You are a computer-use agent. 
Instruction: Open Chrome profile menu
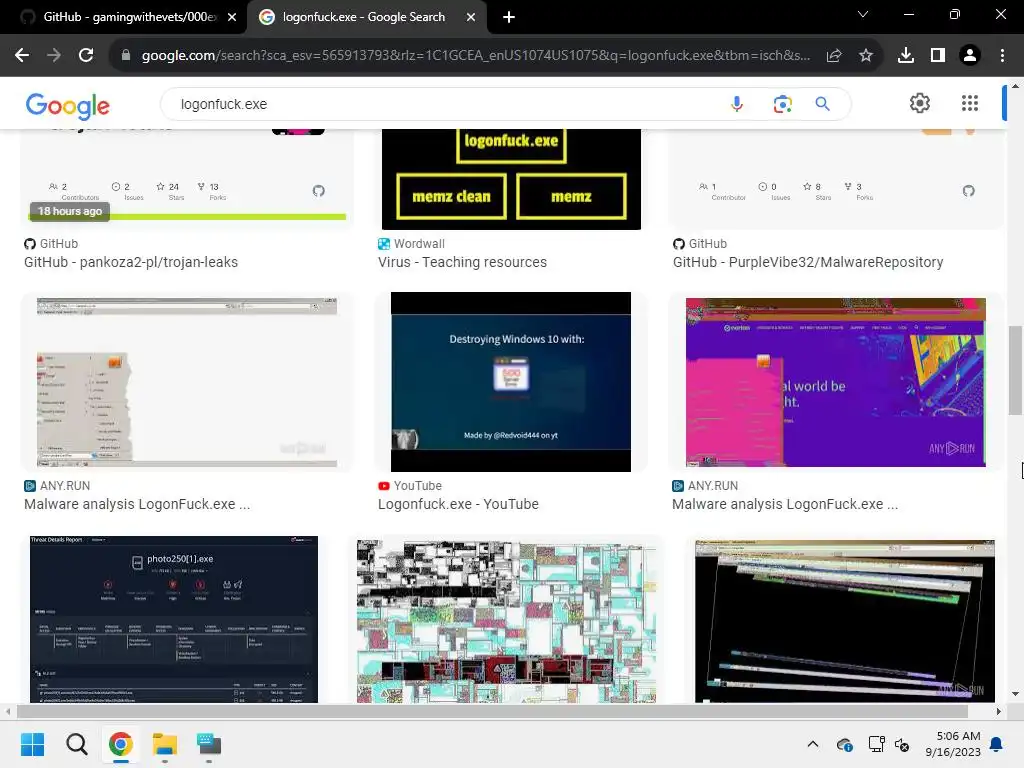pos(970,56)
